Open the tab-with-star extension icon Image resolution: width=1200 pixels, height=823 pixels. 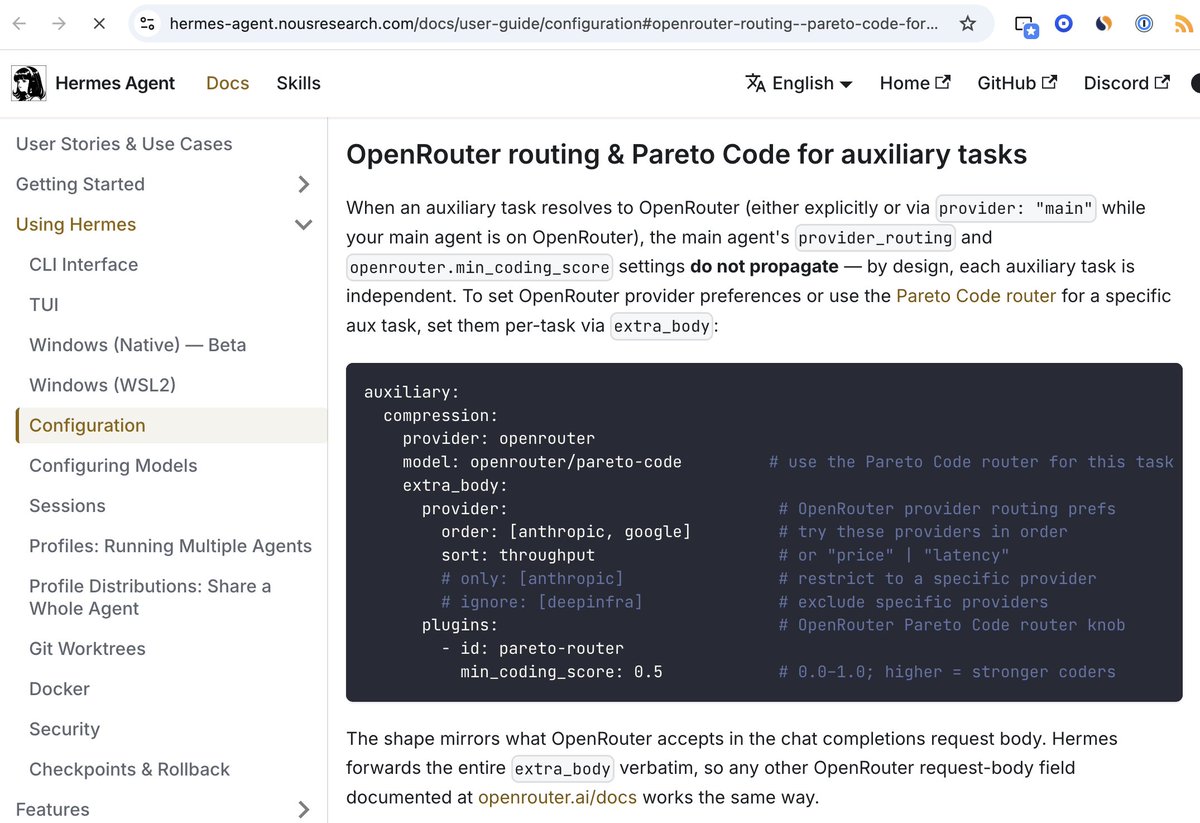(x=1026, y=24)
